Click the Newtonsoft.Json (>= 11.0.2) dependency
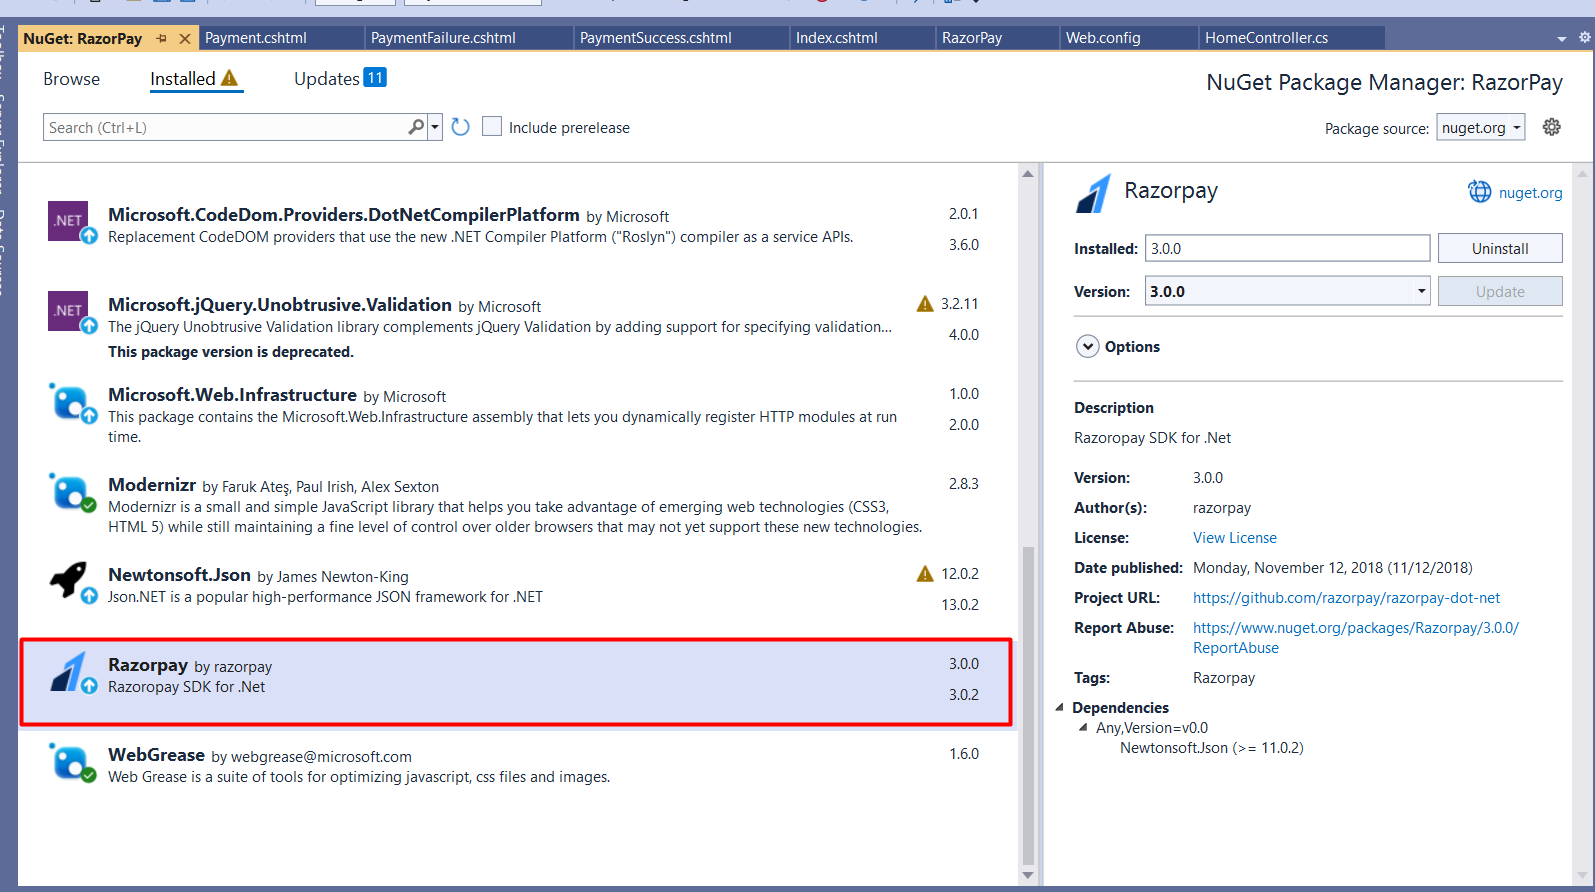Viewport: 1595px width, 892px height. [1211, 748]
